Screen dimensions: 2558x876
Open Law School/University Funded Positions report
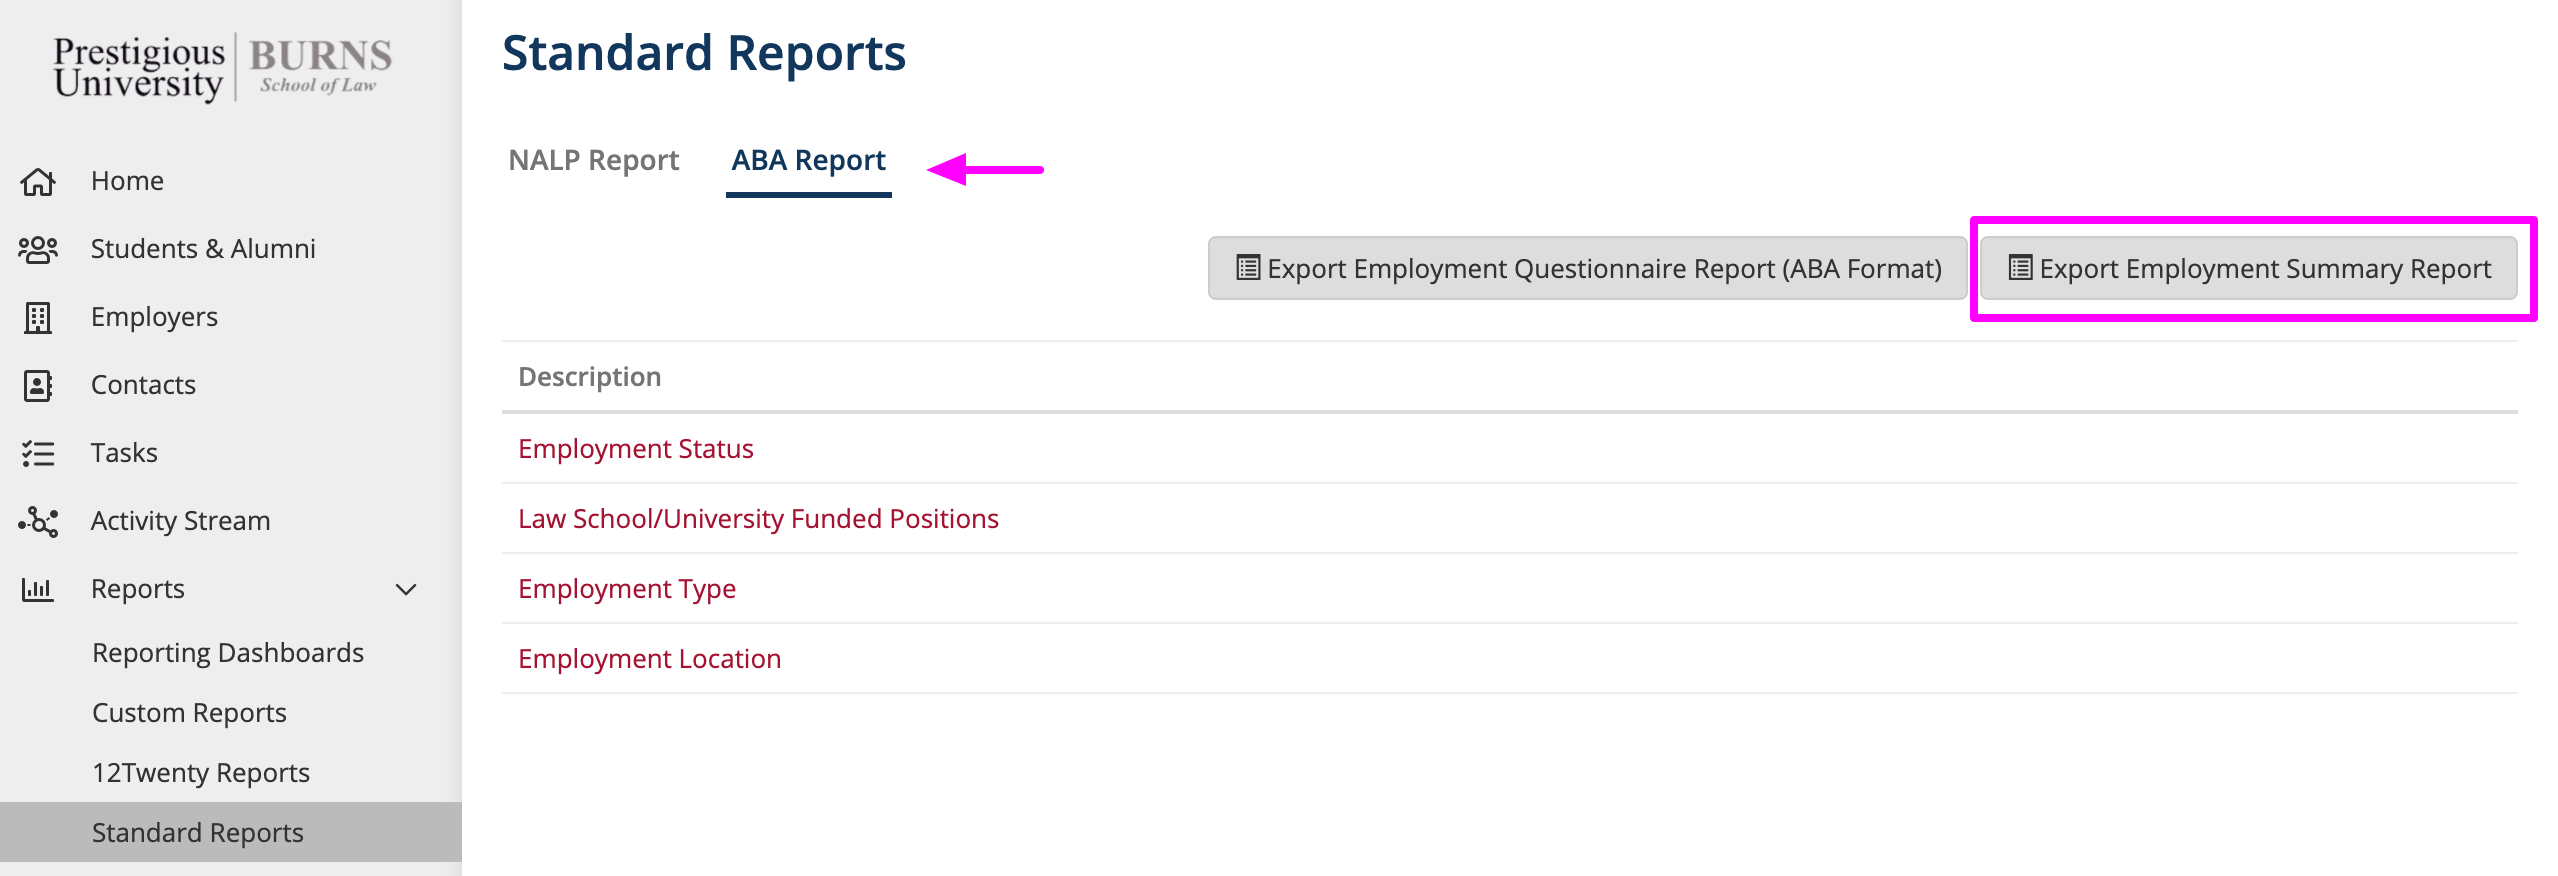pyautogui.click(x=758, y=519)
